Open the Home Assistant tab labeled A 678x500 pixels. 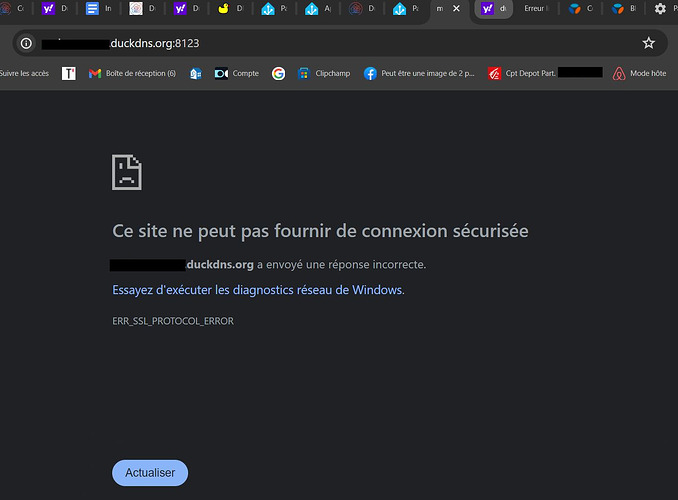pos(318,8)
